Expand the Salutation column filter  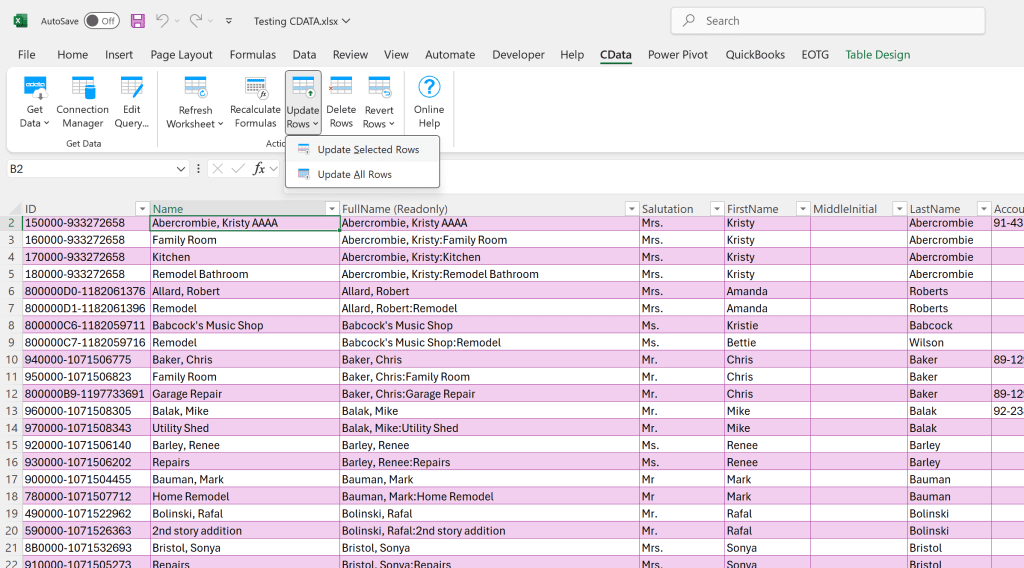click(716, 209)
